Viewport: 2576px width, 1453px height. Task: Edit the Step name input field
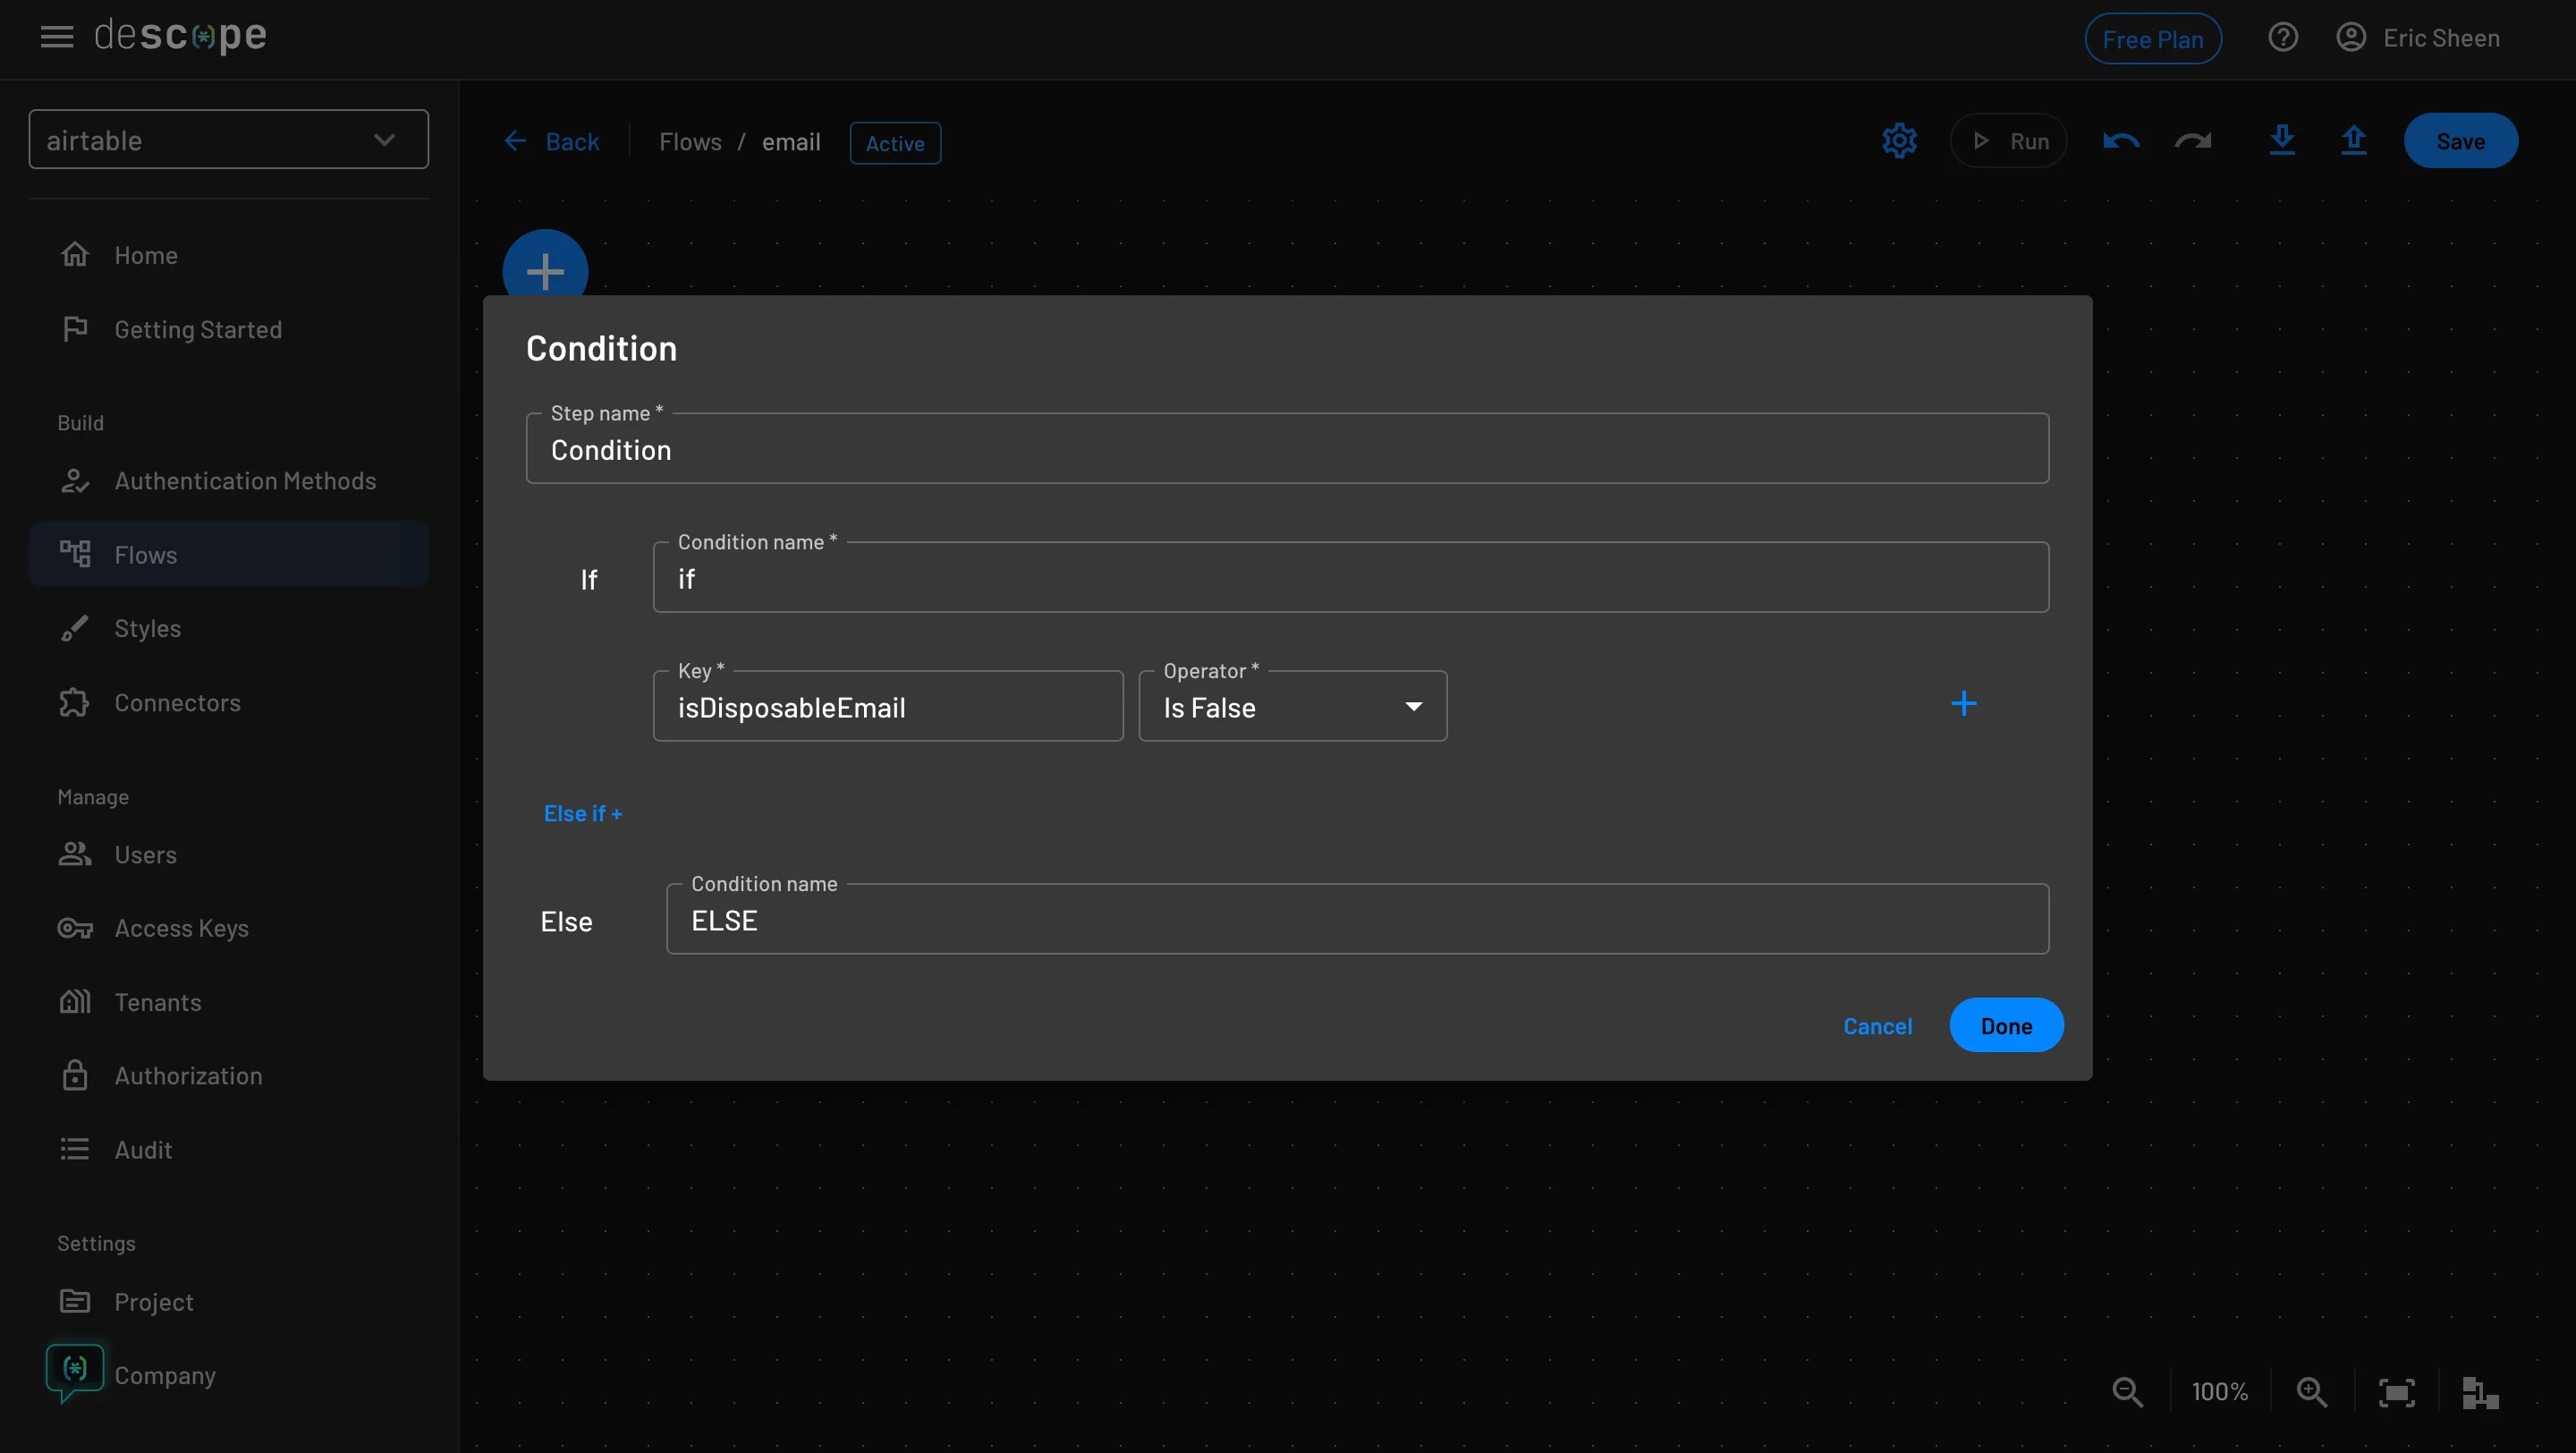click(1286, 447)
